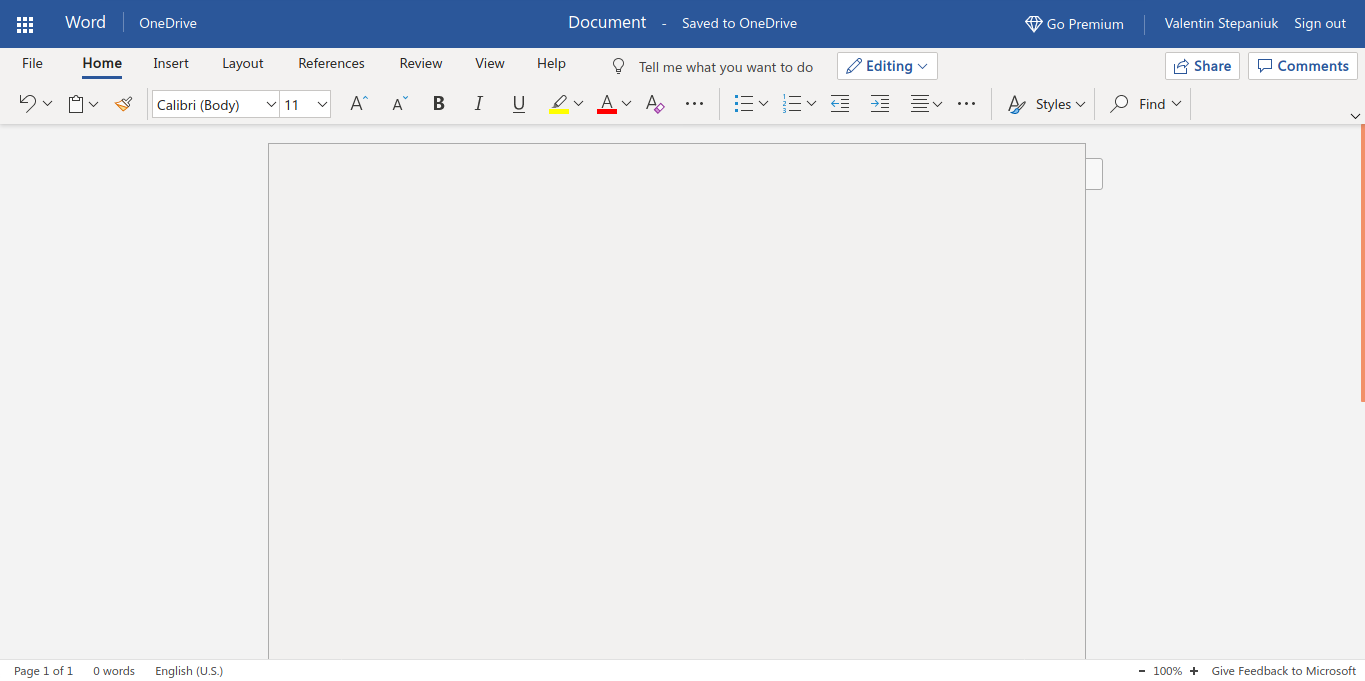1365x681 pixels.
Task: Click the Decrease Indent icon
Action: [x=840, y=104]
